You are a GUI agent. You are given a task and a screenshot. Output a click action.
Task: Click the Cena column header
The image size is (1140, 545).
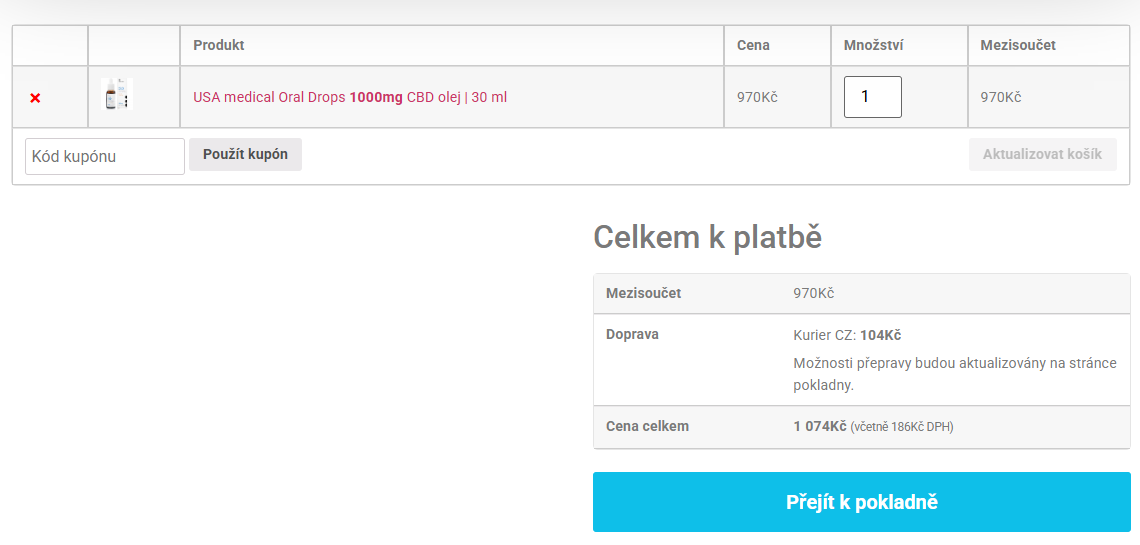753,45
